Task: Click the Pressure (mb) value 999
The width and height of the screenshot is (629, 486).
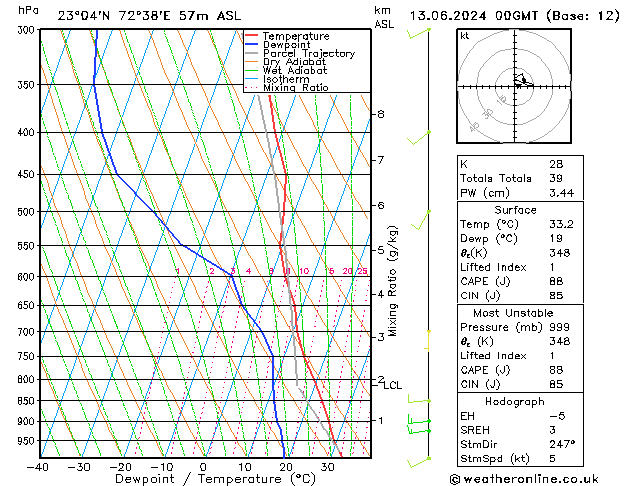Action: (x=560, y=327)
